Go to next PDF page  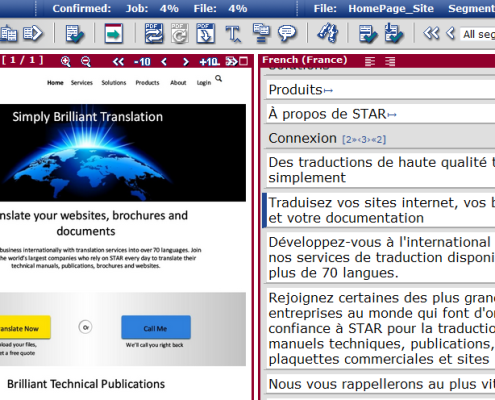click(186, 62)
